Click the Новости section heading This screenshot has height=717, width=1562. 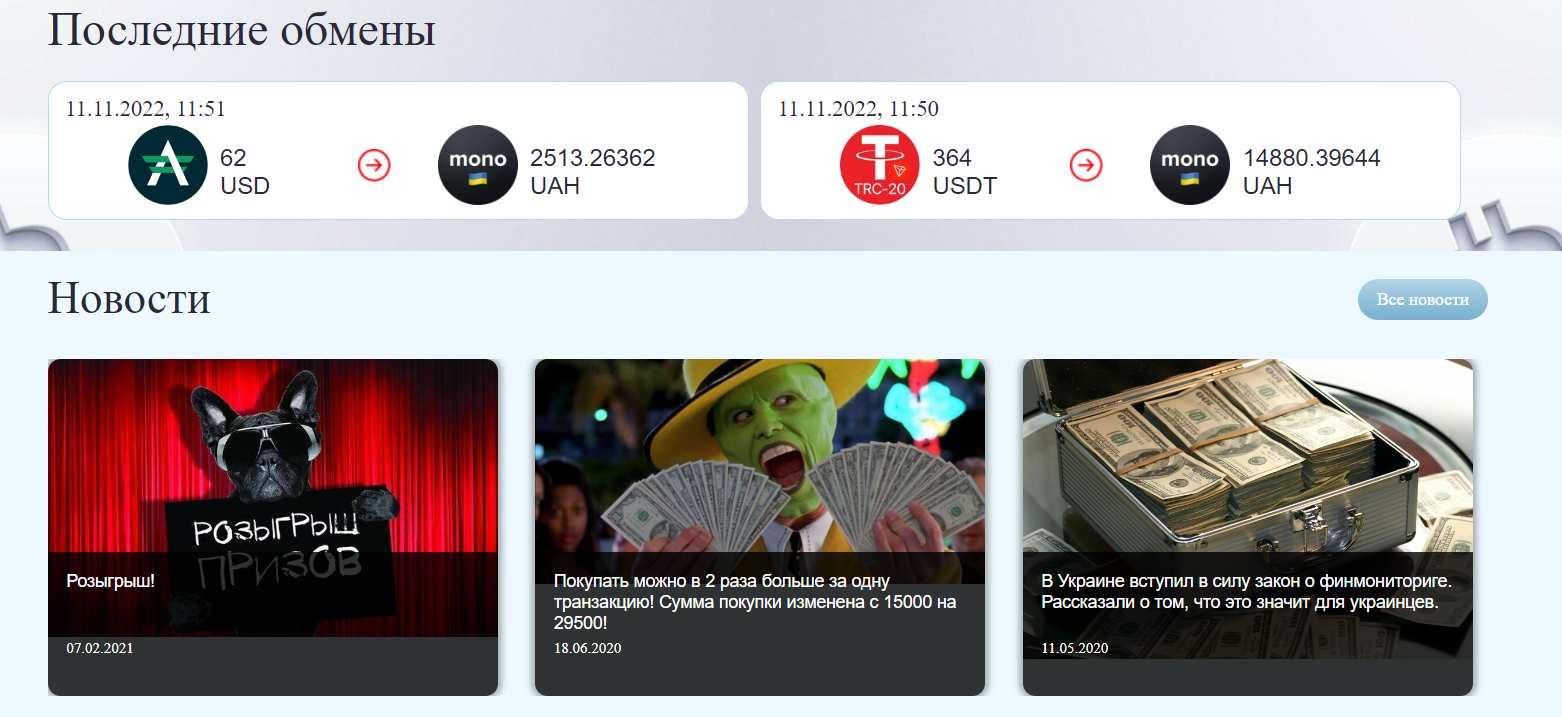click(130, 298)
